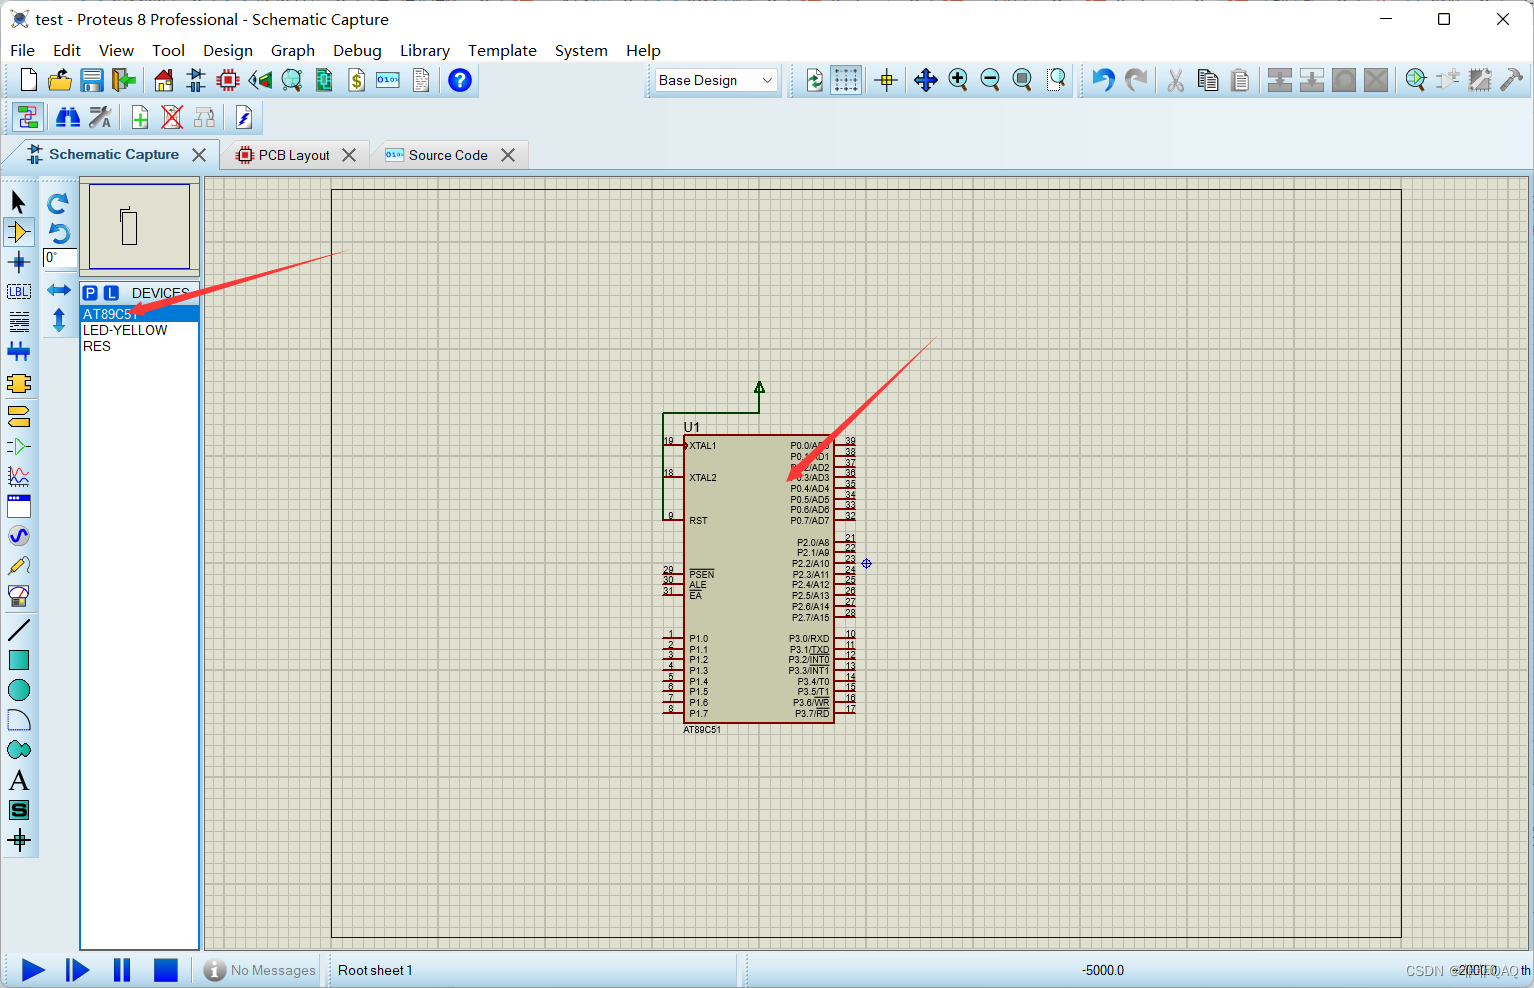Screen dimensions: 1534x988
Task: Select the 2D Graphics Box tool
Action: pyautogui.click(x=19, y=660)
